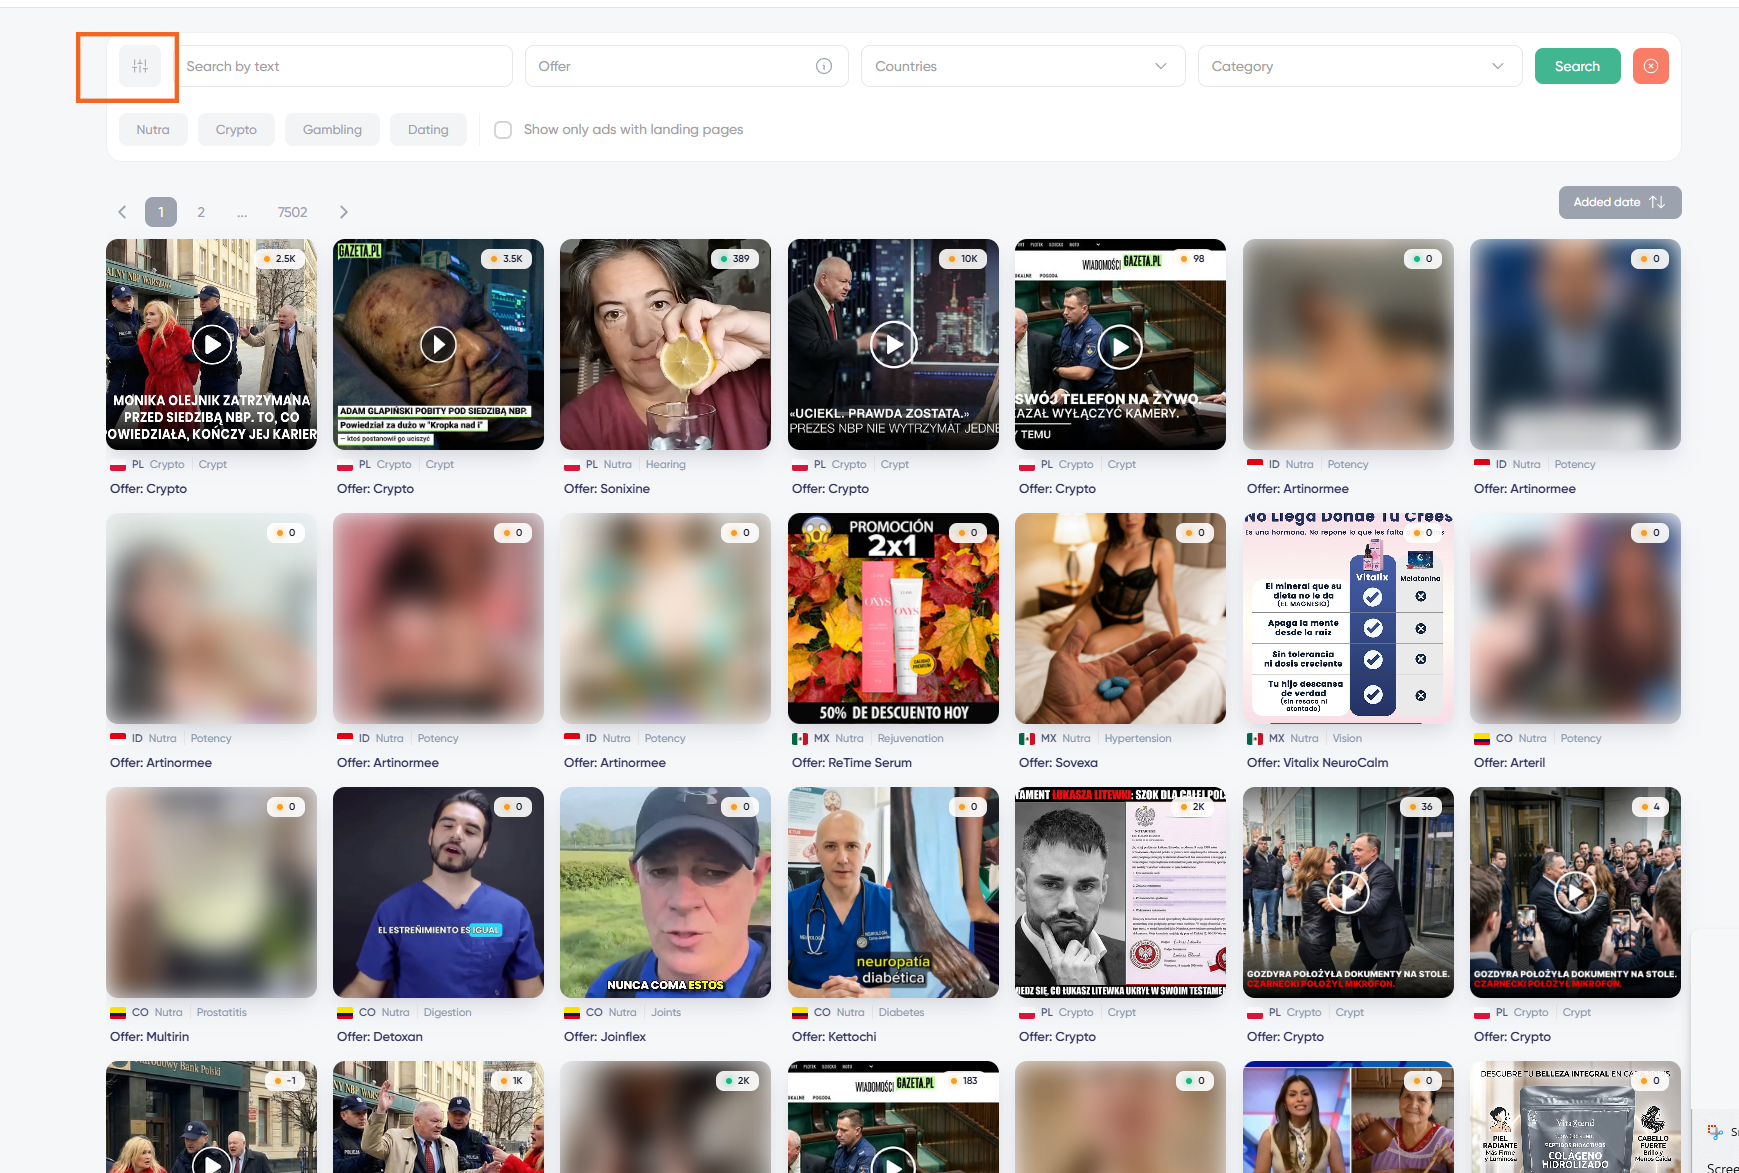Image resolution: width=1739 pixels, height=1173 pixels.
Task: Jump to last page 7502
Action: coord(292,212)
